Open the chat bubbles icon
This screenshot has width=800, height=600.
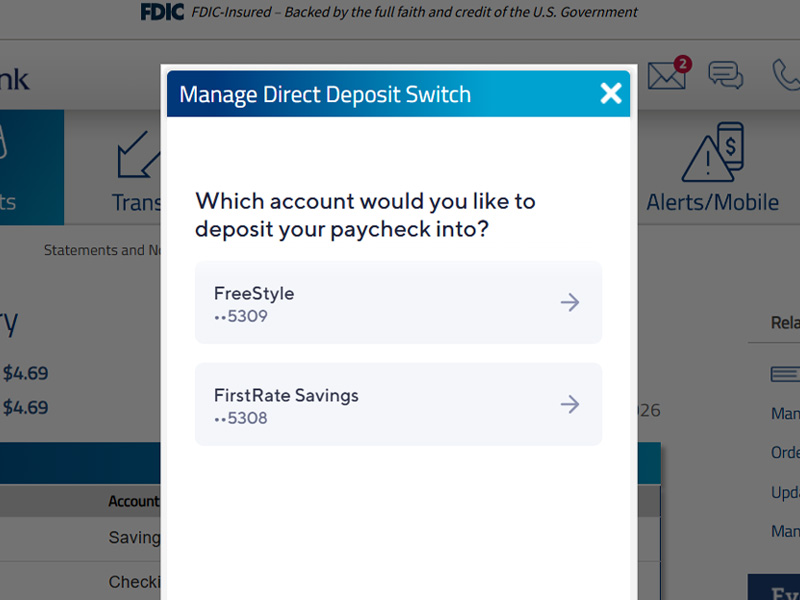click(725, 75)
